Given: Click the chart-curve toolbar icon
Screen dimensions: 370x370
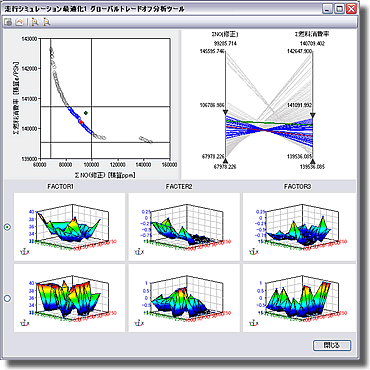Looking at the screenshot, I should [x=20, y=22].
